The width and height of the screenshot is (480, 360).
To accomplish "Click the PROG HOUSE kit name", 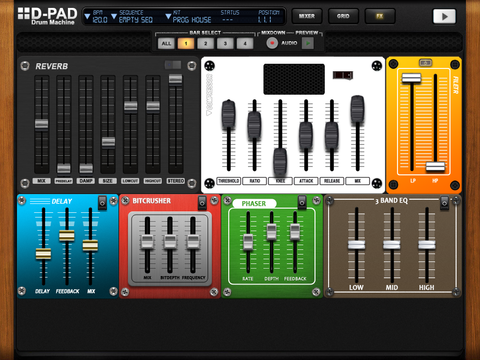I will click(x=192, y=20).
